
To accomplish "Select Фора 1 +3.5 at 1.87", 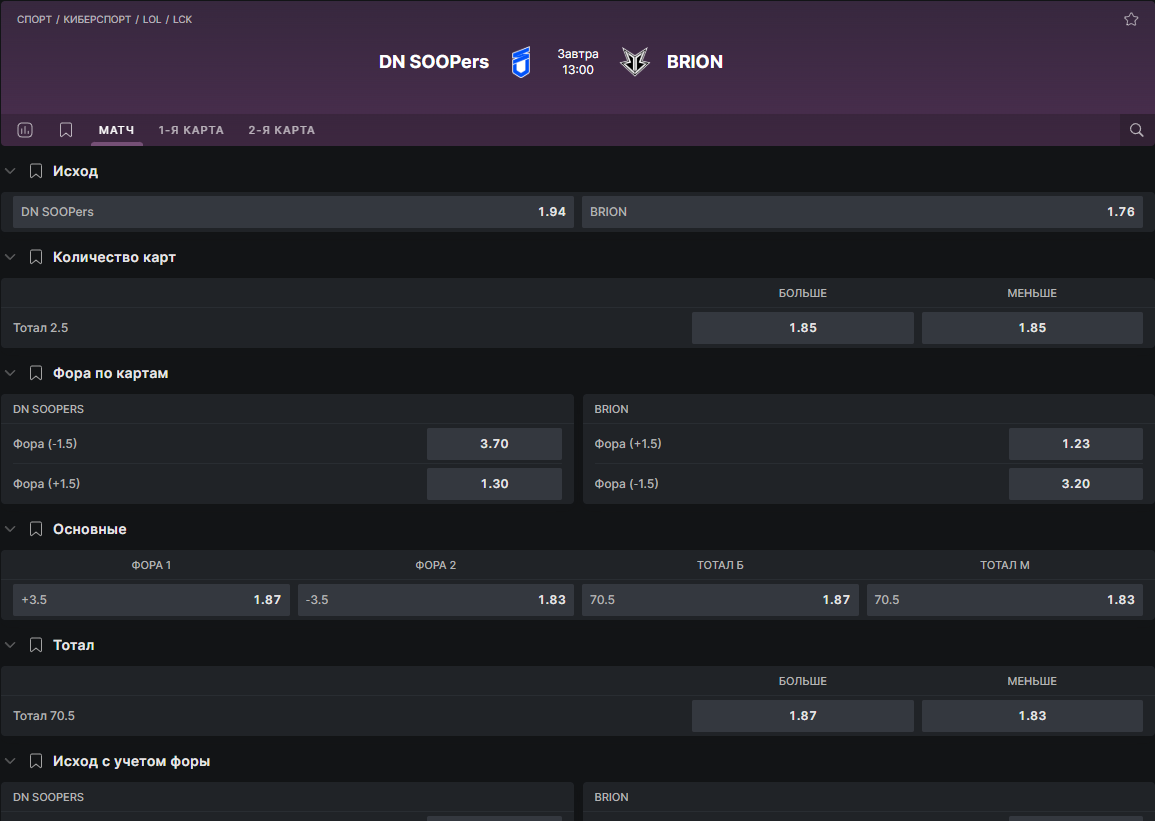I will click(151, 600).
